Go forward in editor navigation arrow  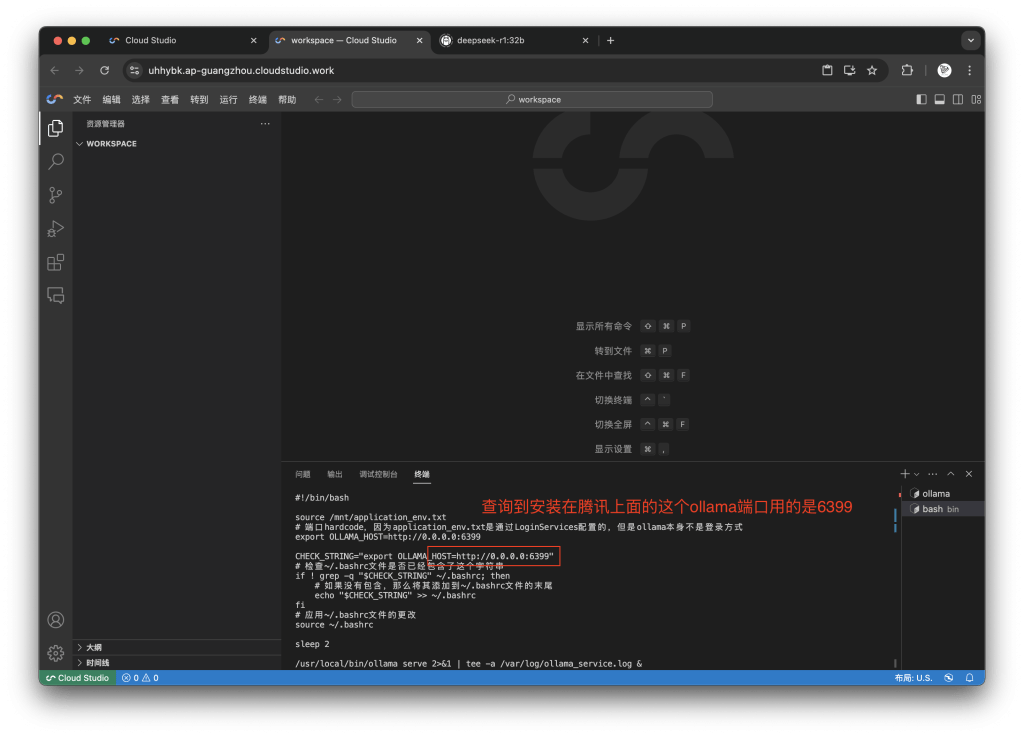[x=337, y=99]
